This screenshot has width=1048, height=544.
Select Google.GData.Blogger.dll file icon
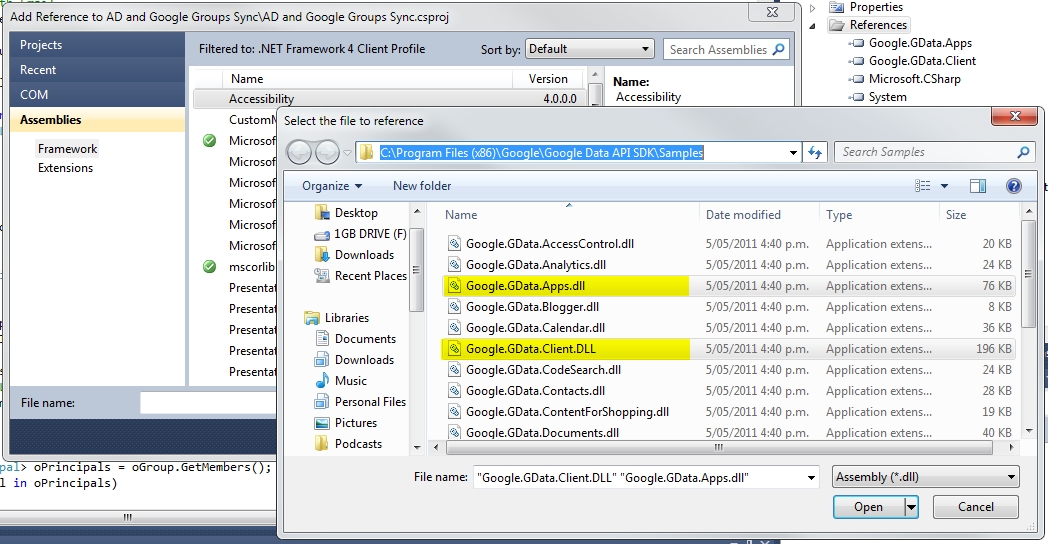(454, 307)
